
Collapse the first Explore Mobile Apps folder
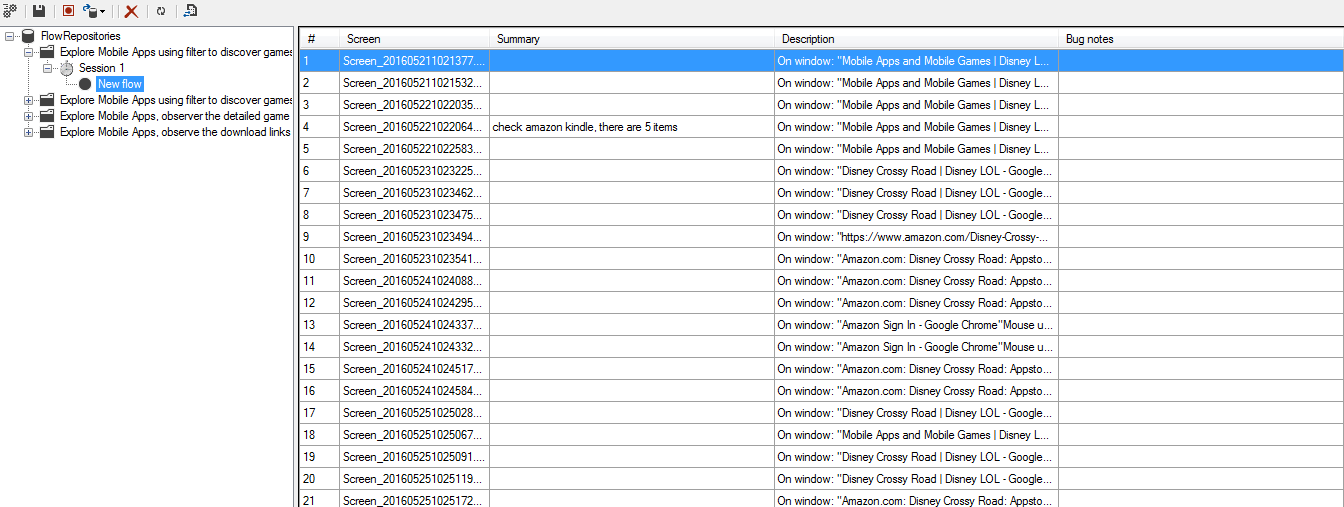(x=28, y=52)
